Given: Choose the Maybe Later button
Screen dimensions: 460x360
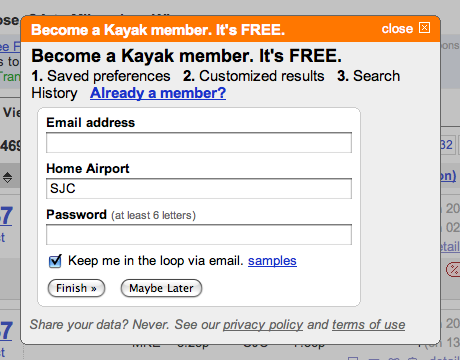Looking at the screenshot, I should coord(161,288).
